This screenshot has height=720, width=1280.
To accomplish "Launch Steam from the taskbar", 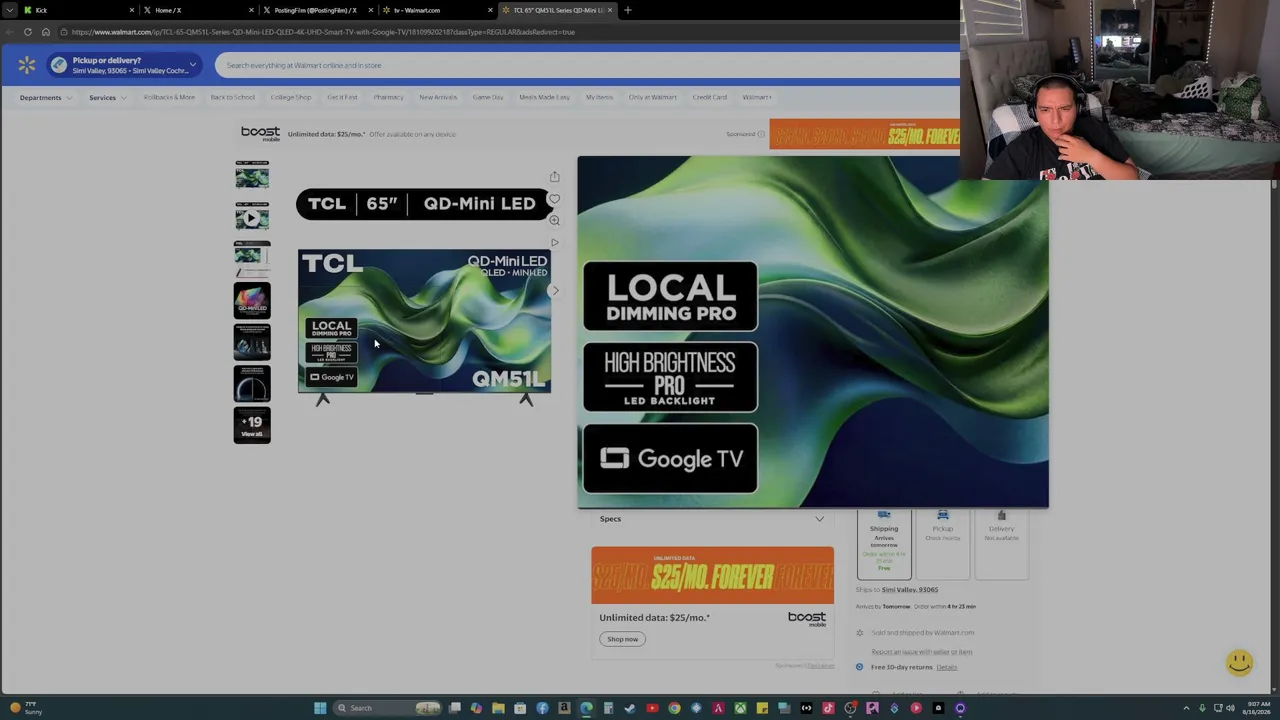I will tap(630, 708).
